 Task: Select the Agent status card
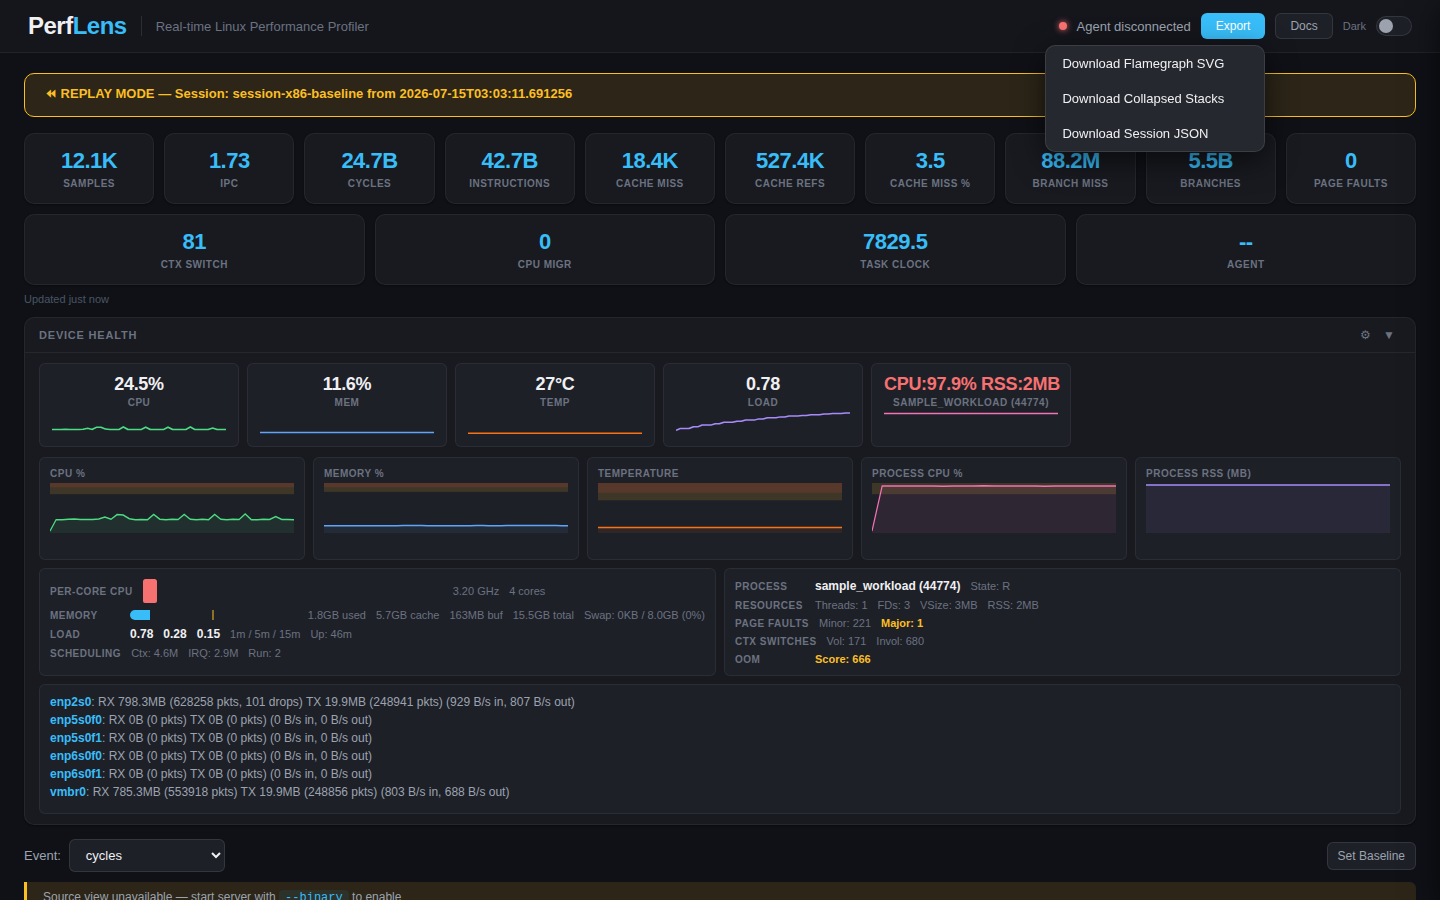(1246, 250)
